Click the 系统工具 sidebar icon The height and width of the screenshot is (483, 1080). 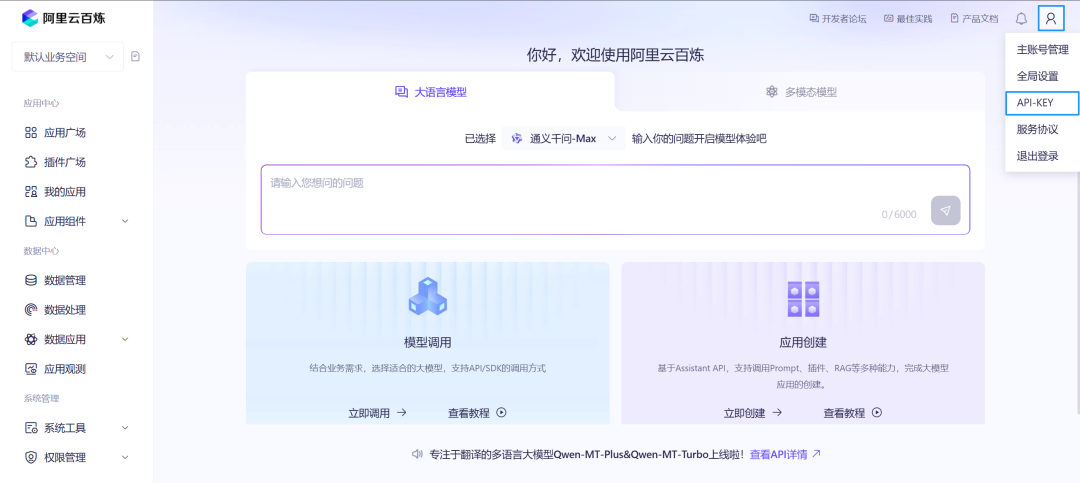click(30, 428)
